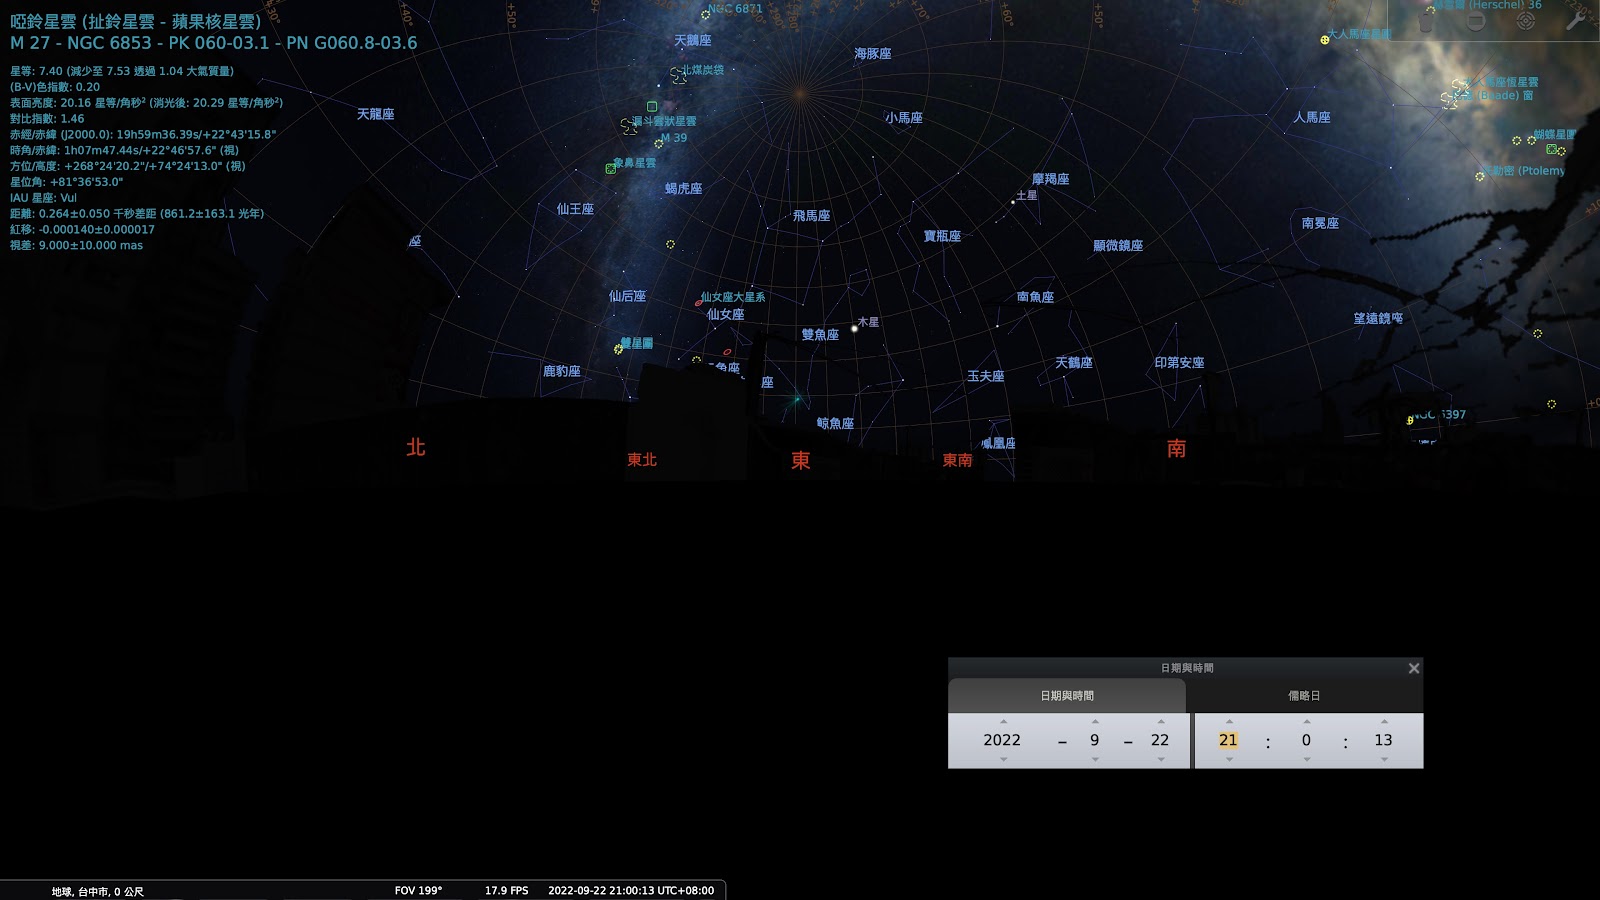Open Oculars configuration wrench icon
Image resolution: width=1600 pixels, height=900 pixels.
point(1575,20)
